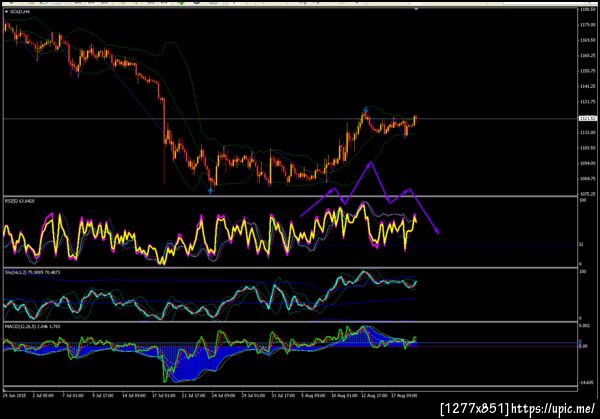This screenshot has height=419, width=600.
Task: Click the 14 Jul 09:00 time label
Action: tap(134, 395)
